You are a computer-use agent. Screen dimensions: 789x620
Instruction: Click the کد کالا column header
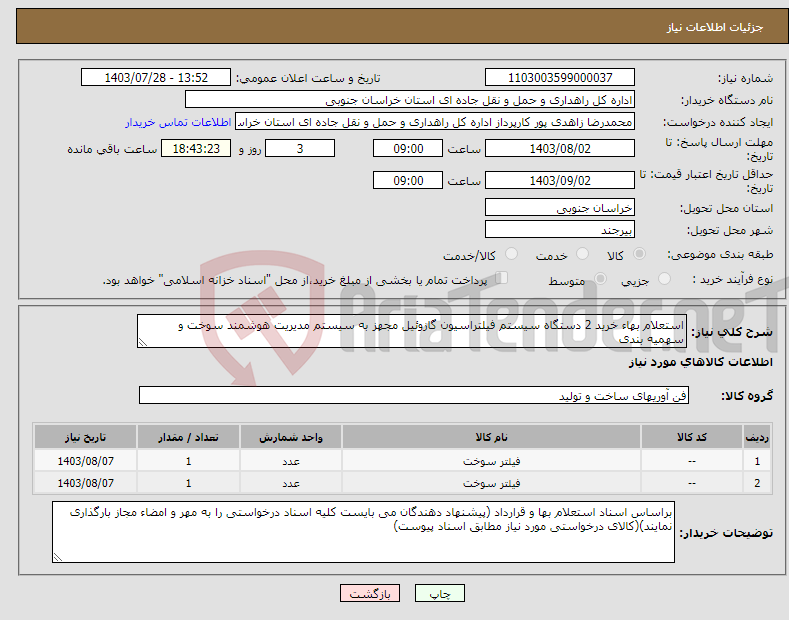692,437
